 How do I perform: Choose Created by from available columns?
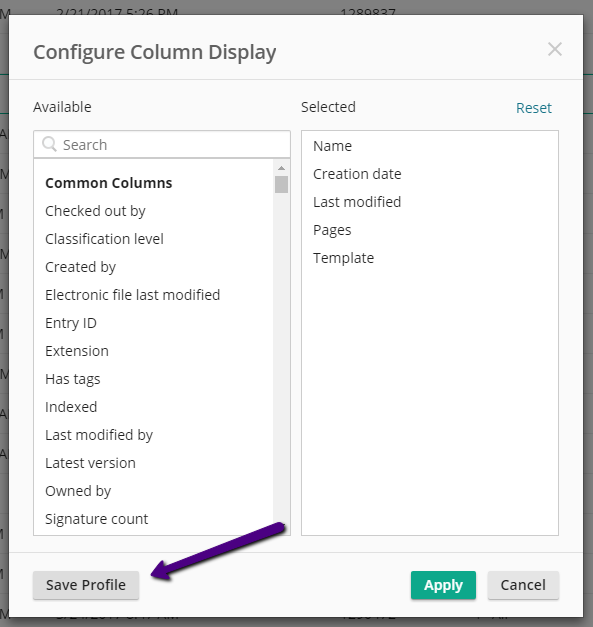pos(80,267)
